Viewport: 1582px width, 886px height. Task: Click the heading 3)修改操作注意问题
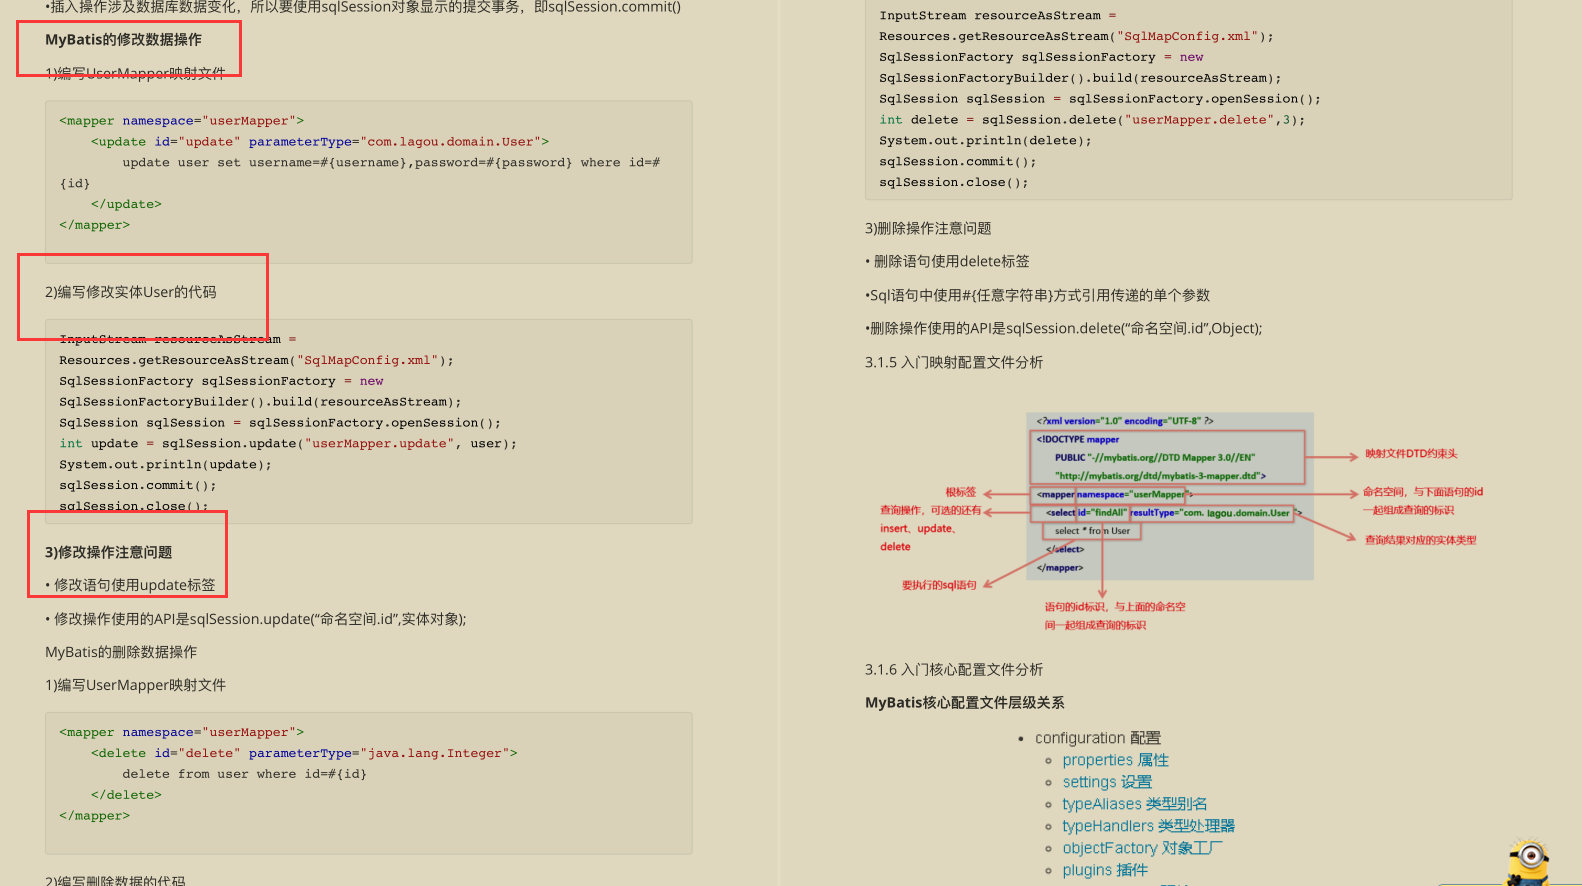[108, 552]
